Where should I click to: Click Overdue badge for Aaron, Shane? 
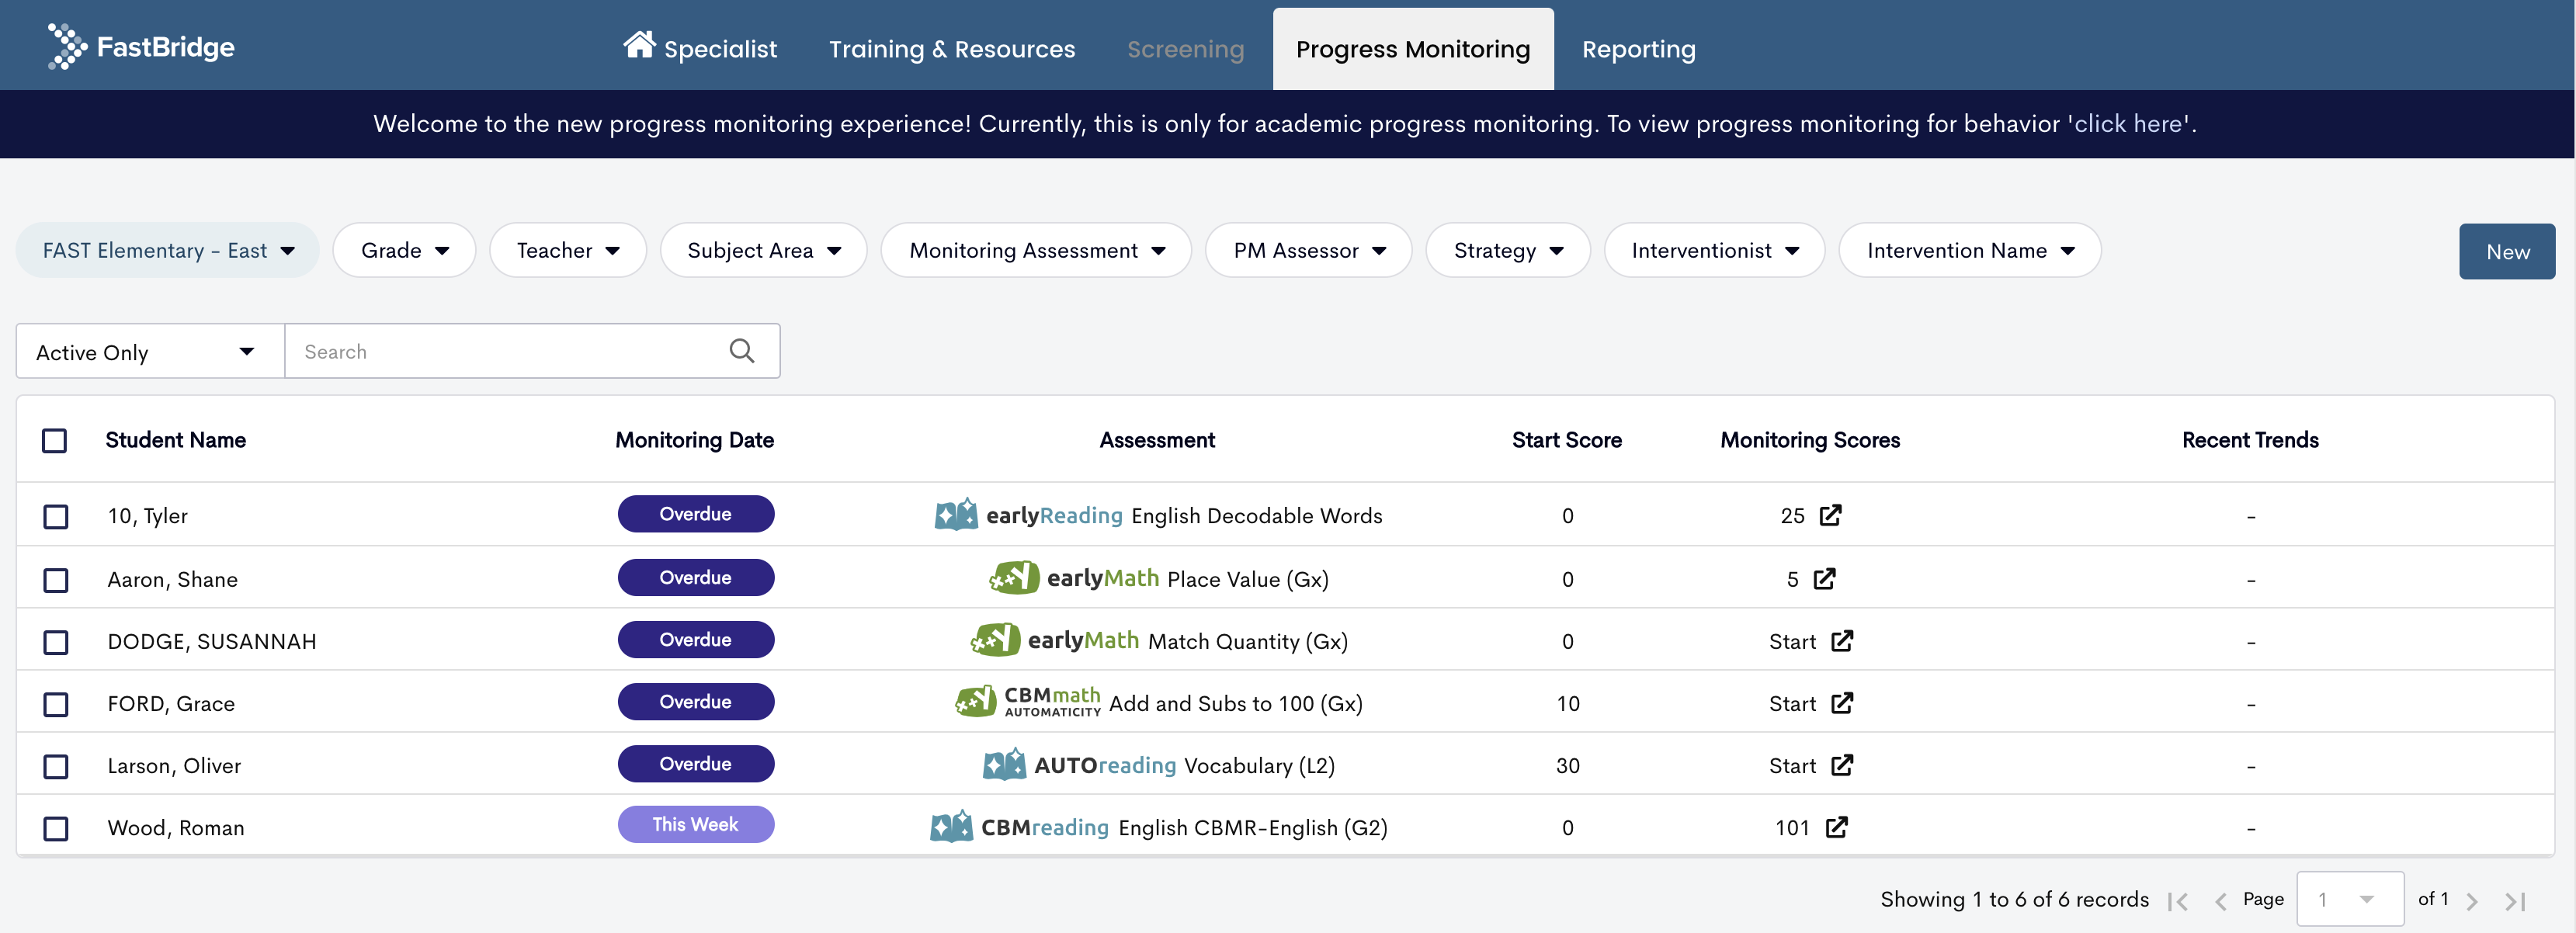click(x=696, y=577)
